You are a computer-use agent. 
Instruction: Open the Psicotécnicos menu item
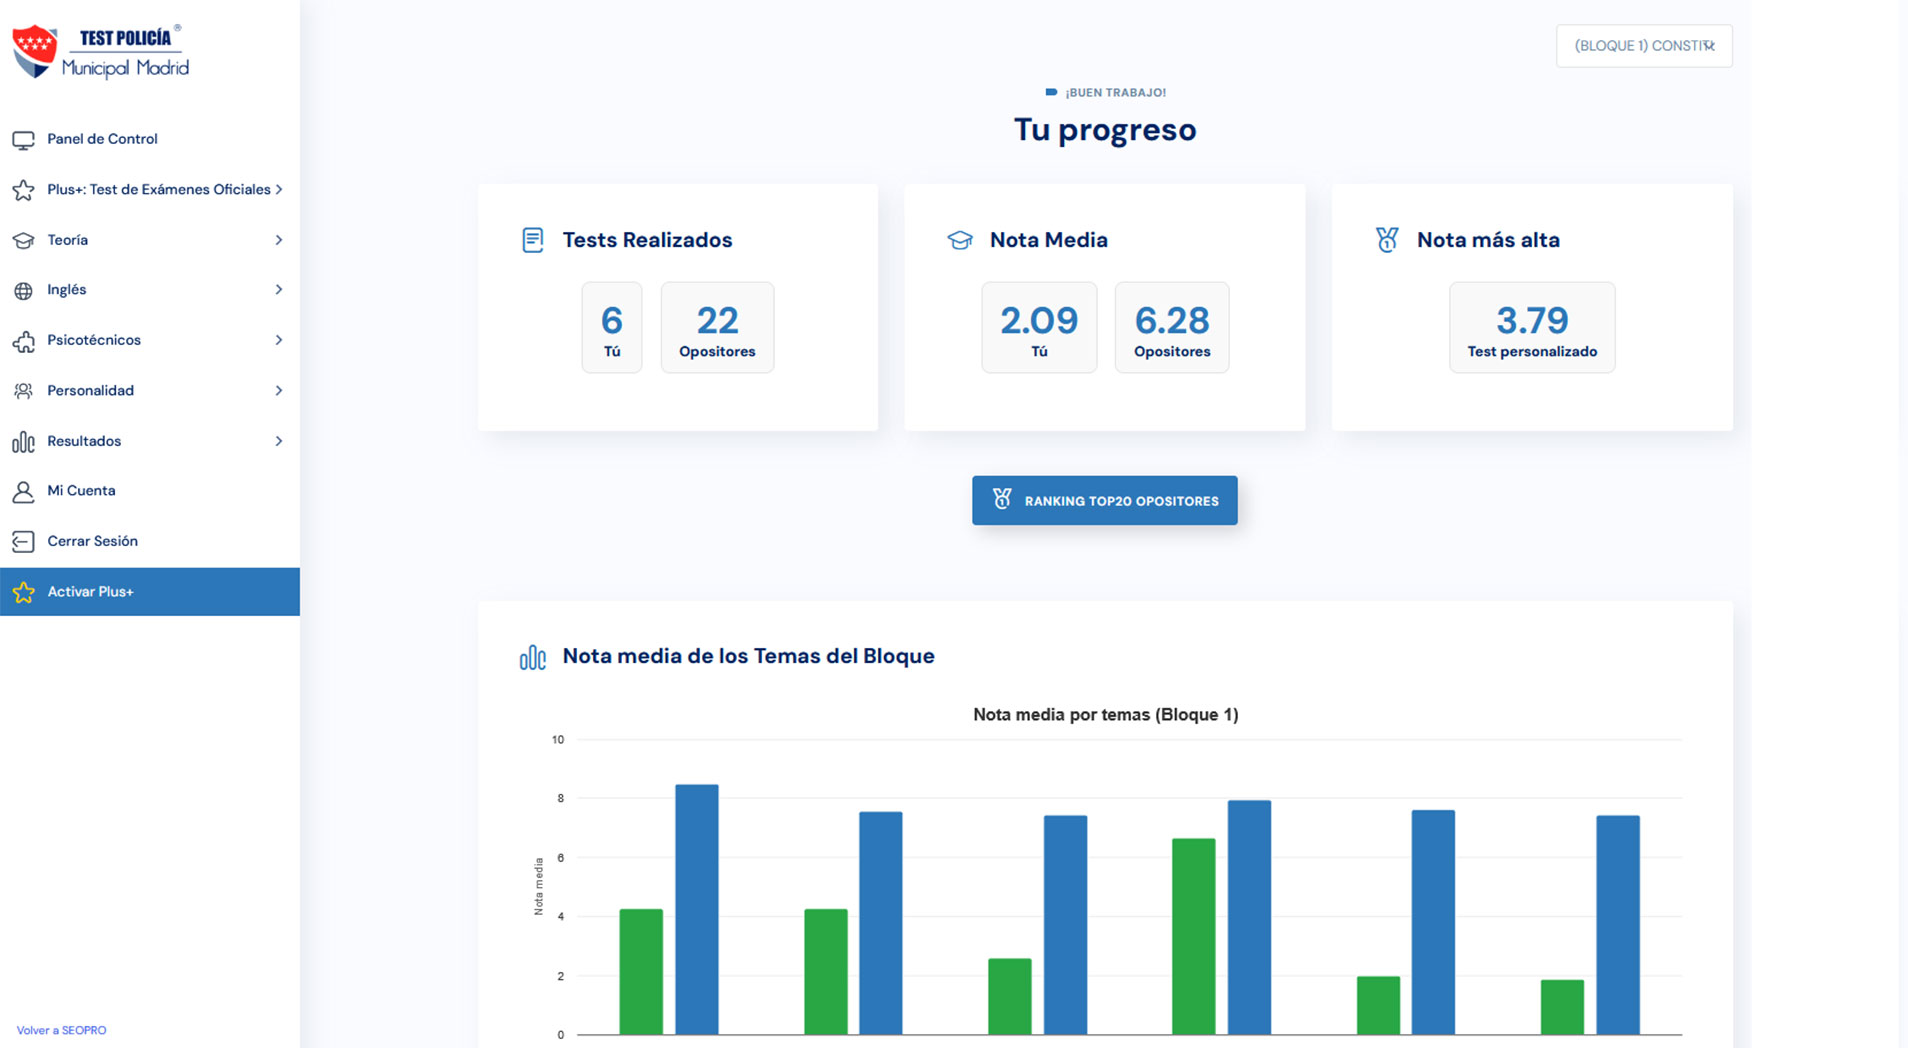tap(94, 340)
